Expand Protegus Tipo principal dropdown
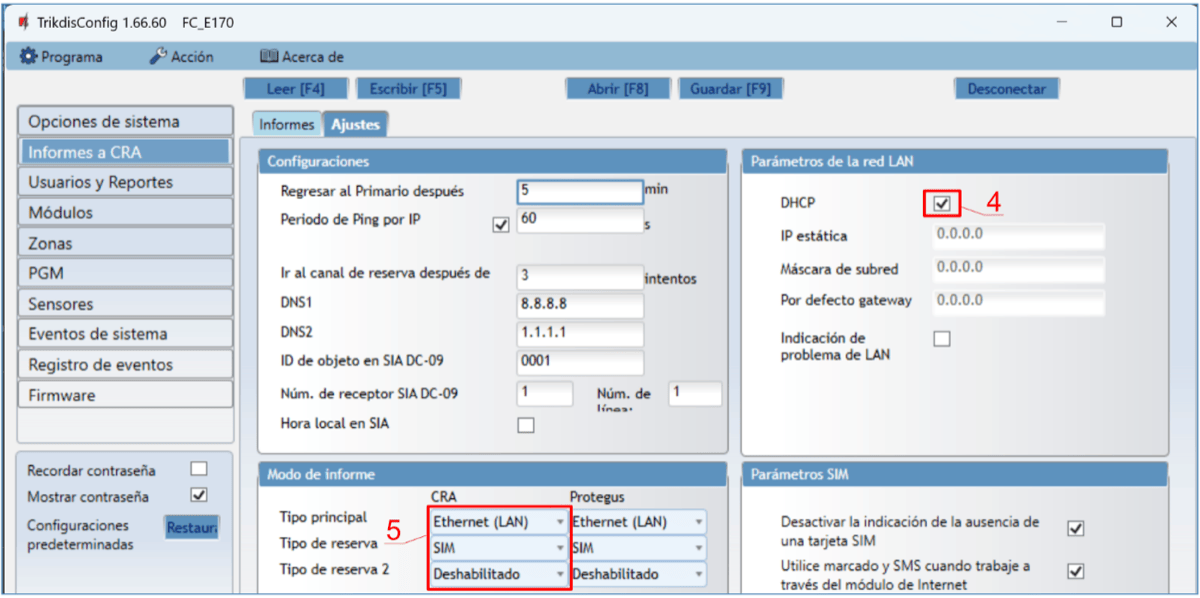This screenshot has height=598, width=1200. [637, 521]
